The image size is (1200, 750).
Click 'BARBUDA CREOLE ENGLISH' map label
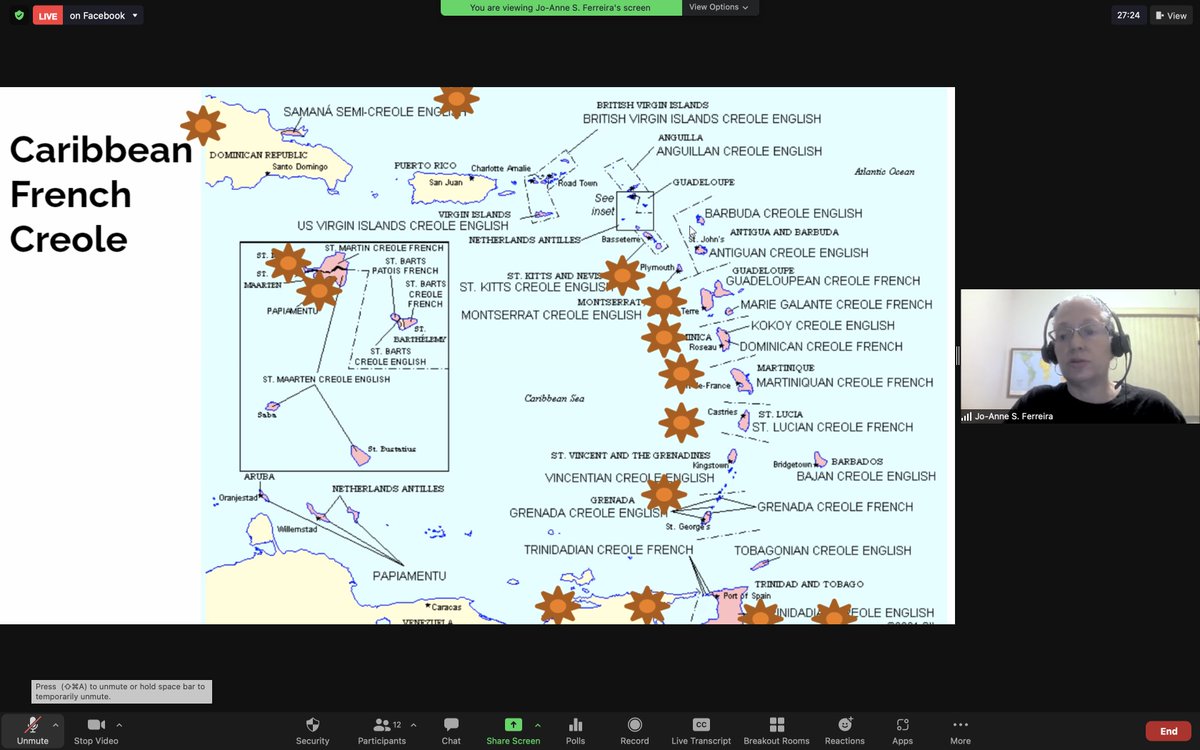click(783, 213)
